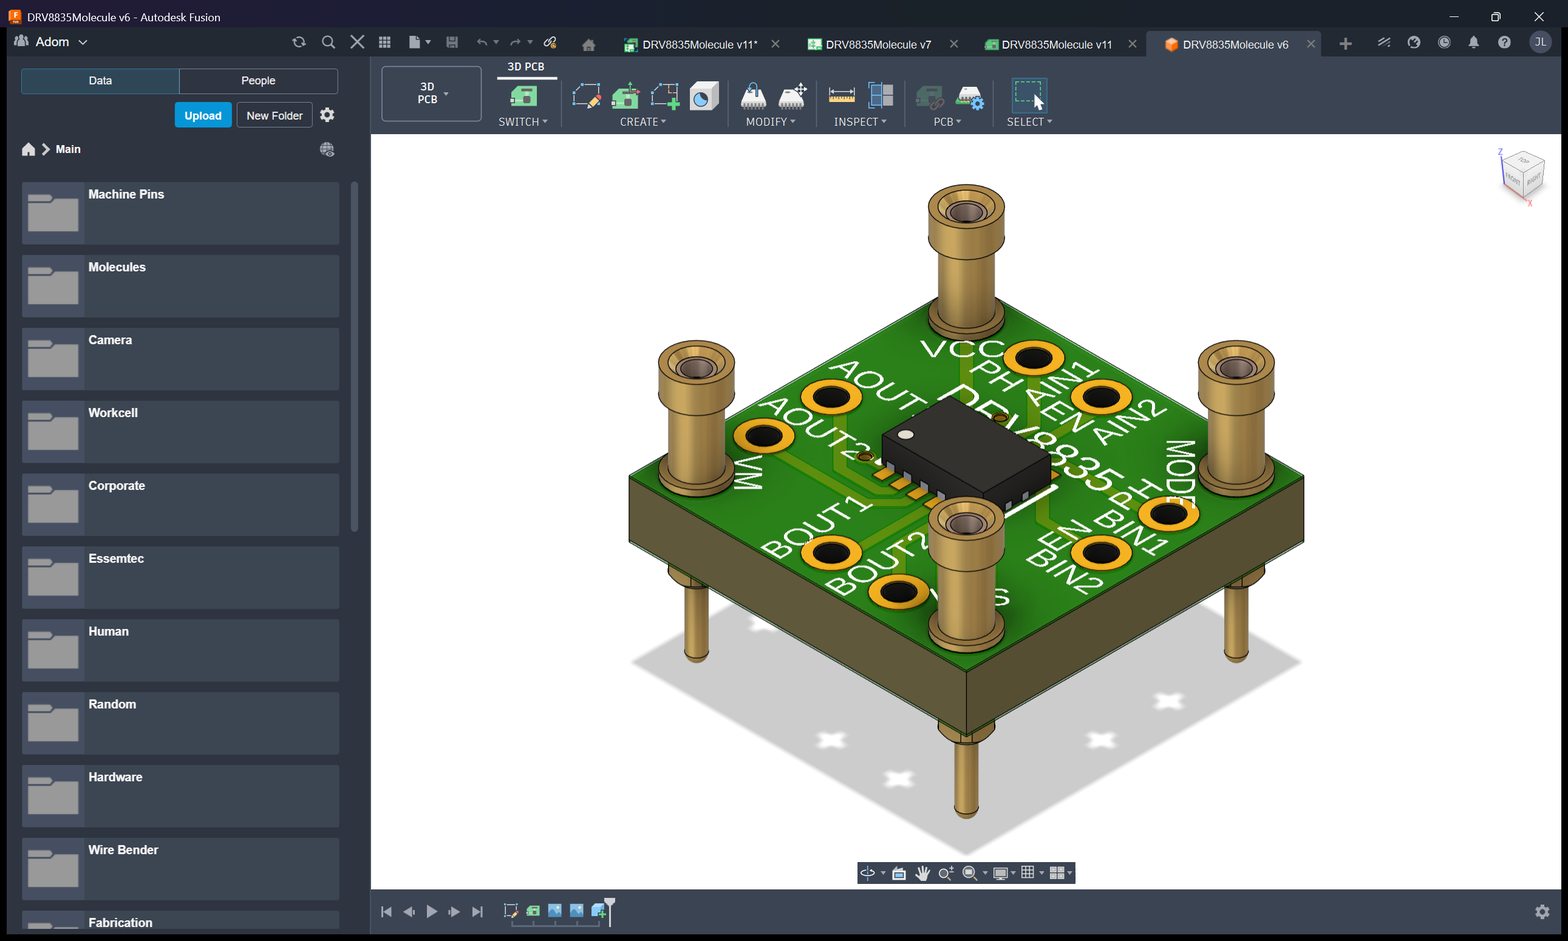Open timeline settings gear
Screen dimensions: 1568x941
1542,911
